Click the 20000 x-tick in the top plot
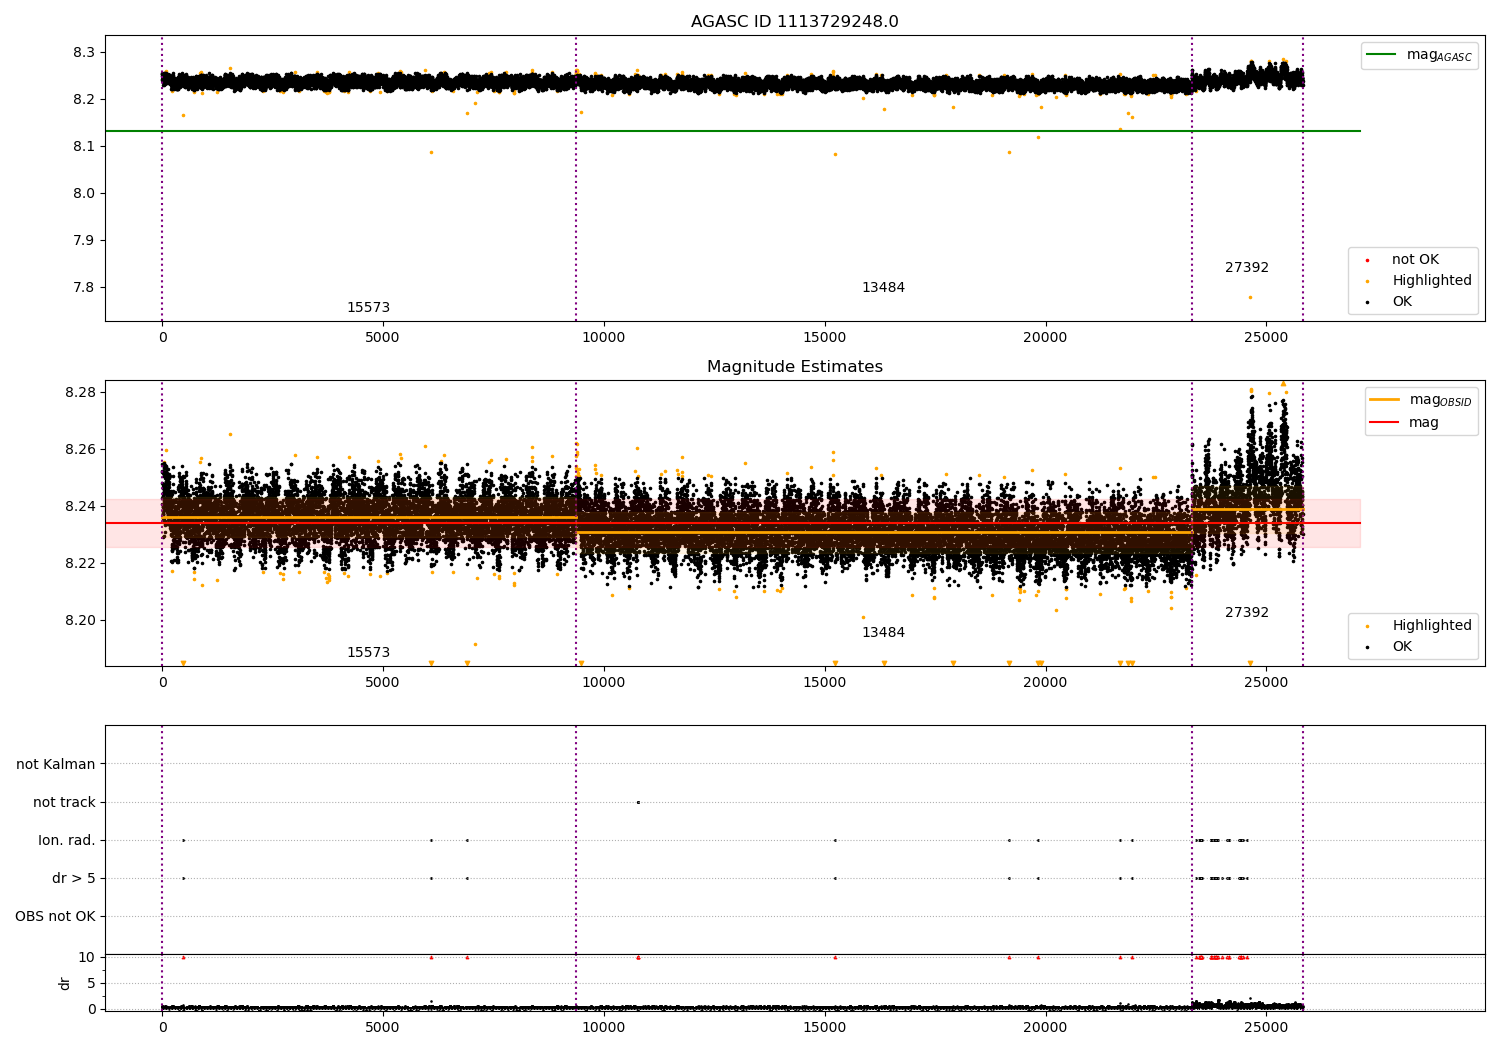1500x1050 pixels. tap(1045, 337)
